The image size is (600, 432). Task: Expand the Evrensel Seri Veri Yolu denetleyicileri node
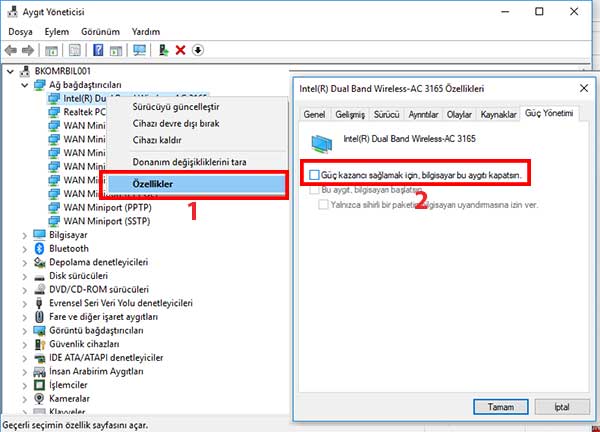(x=25, y=304)
